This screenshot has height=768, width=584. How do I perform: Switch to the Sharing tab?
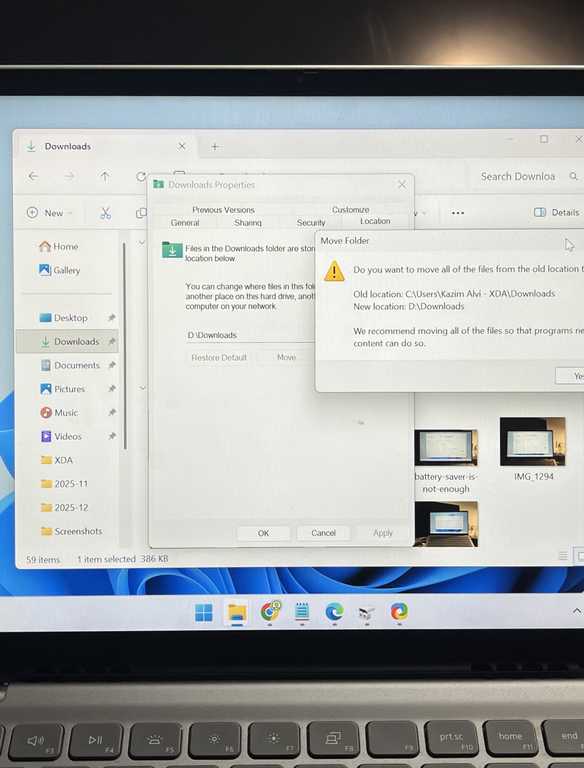[248, 223]
